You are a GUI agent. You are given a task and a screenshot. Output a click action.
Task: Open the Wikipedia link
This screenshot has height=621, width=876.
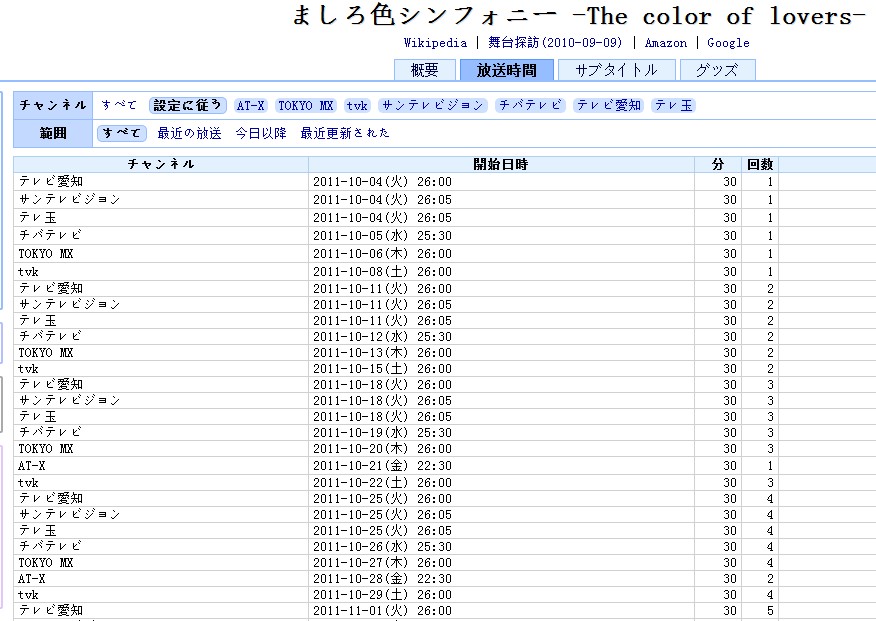[435, 42]
